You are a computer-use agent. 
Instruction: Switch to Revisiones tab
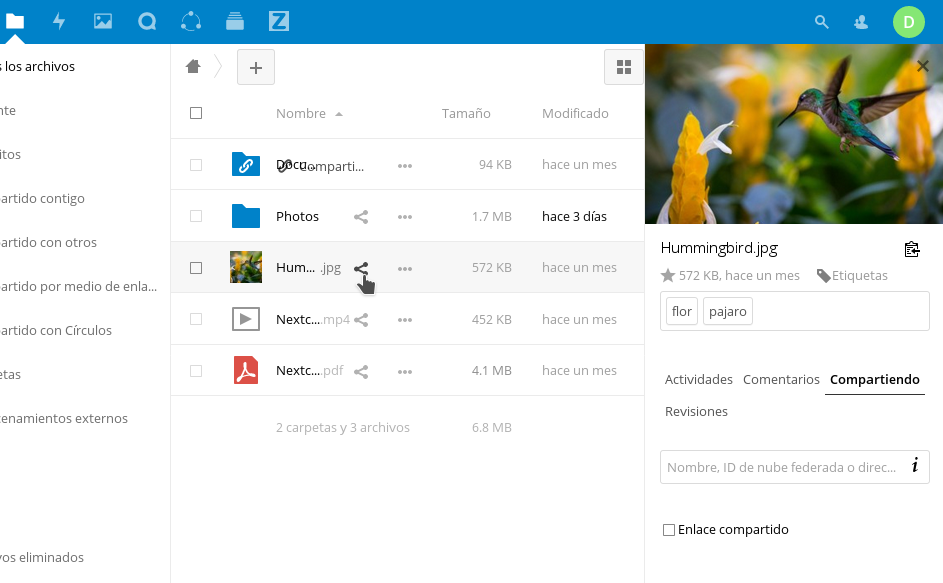coord(696,412)
